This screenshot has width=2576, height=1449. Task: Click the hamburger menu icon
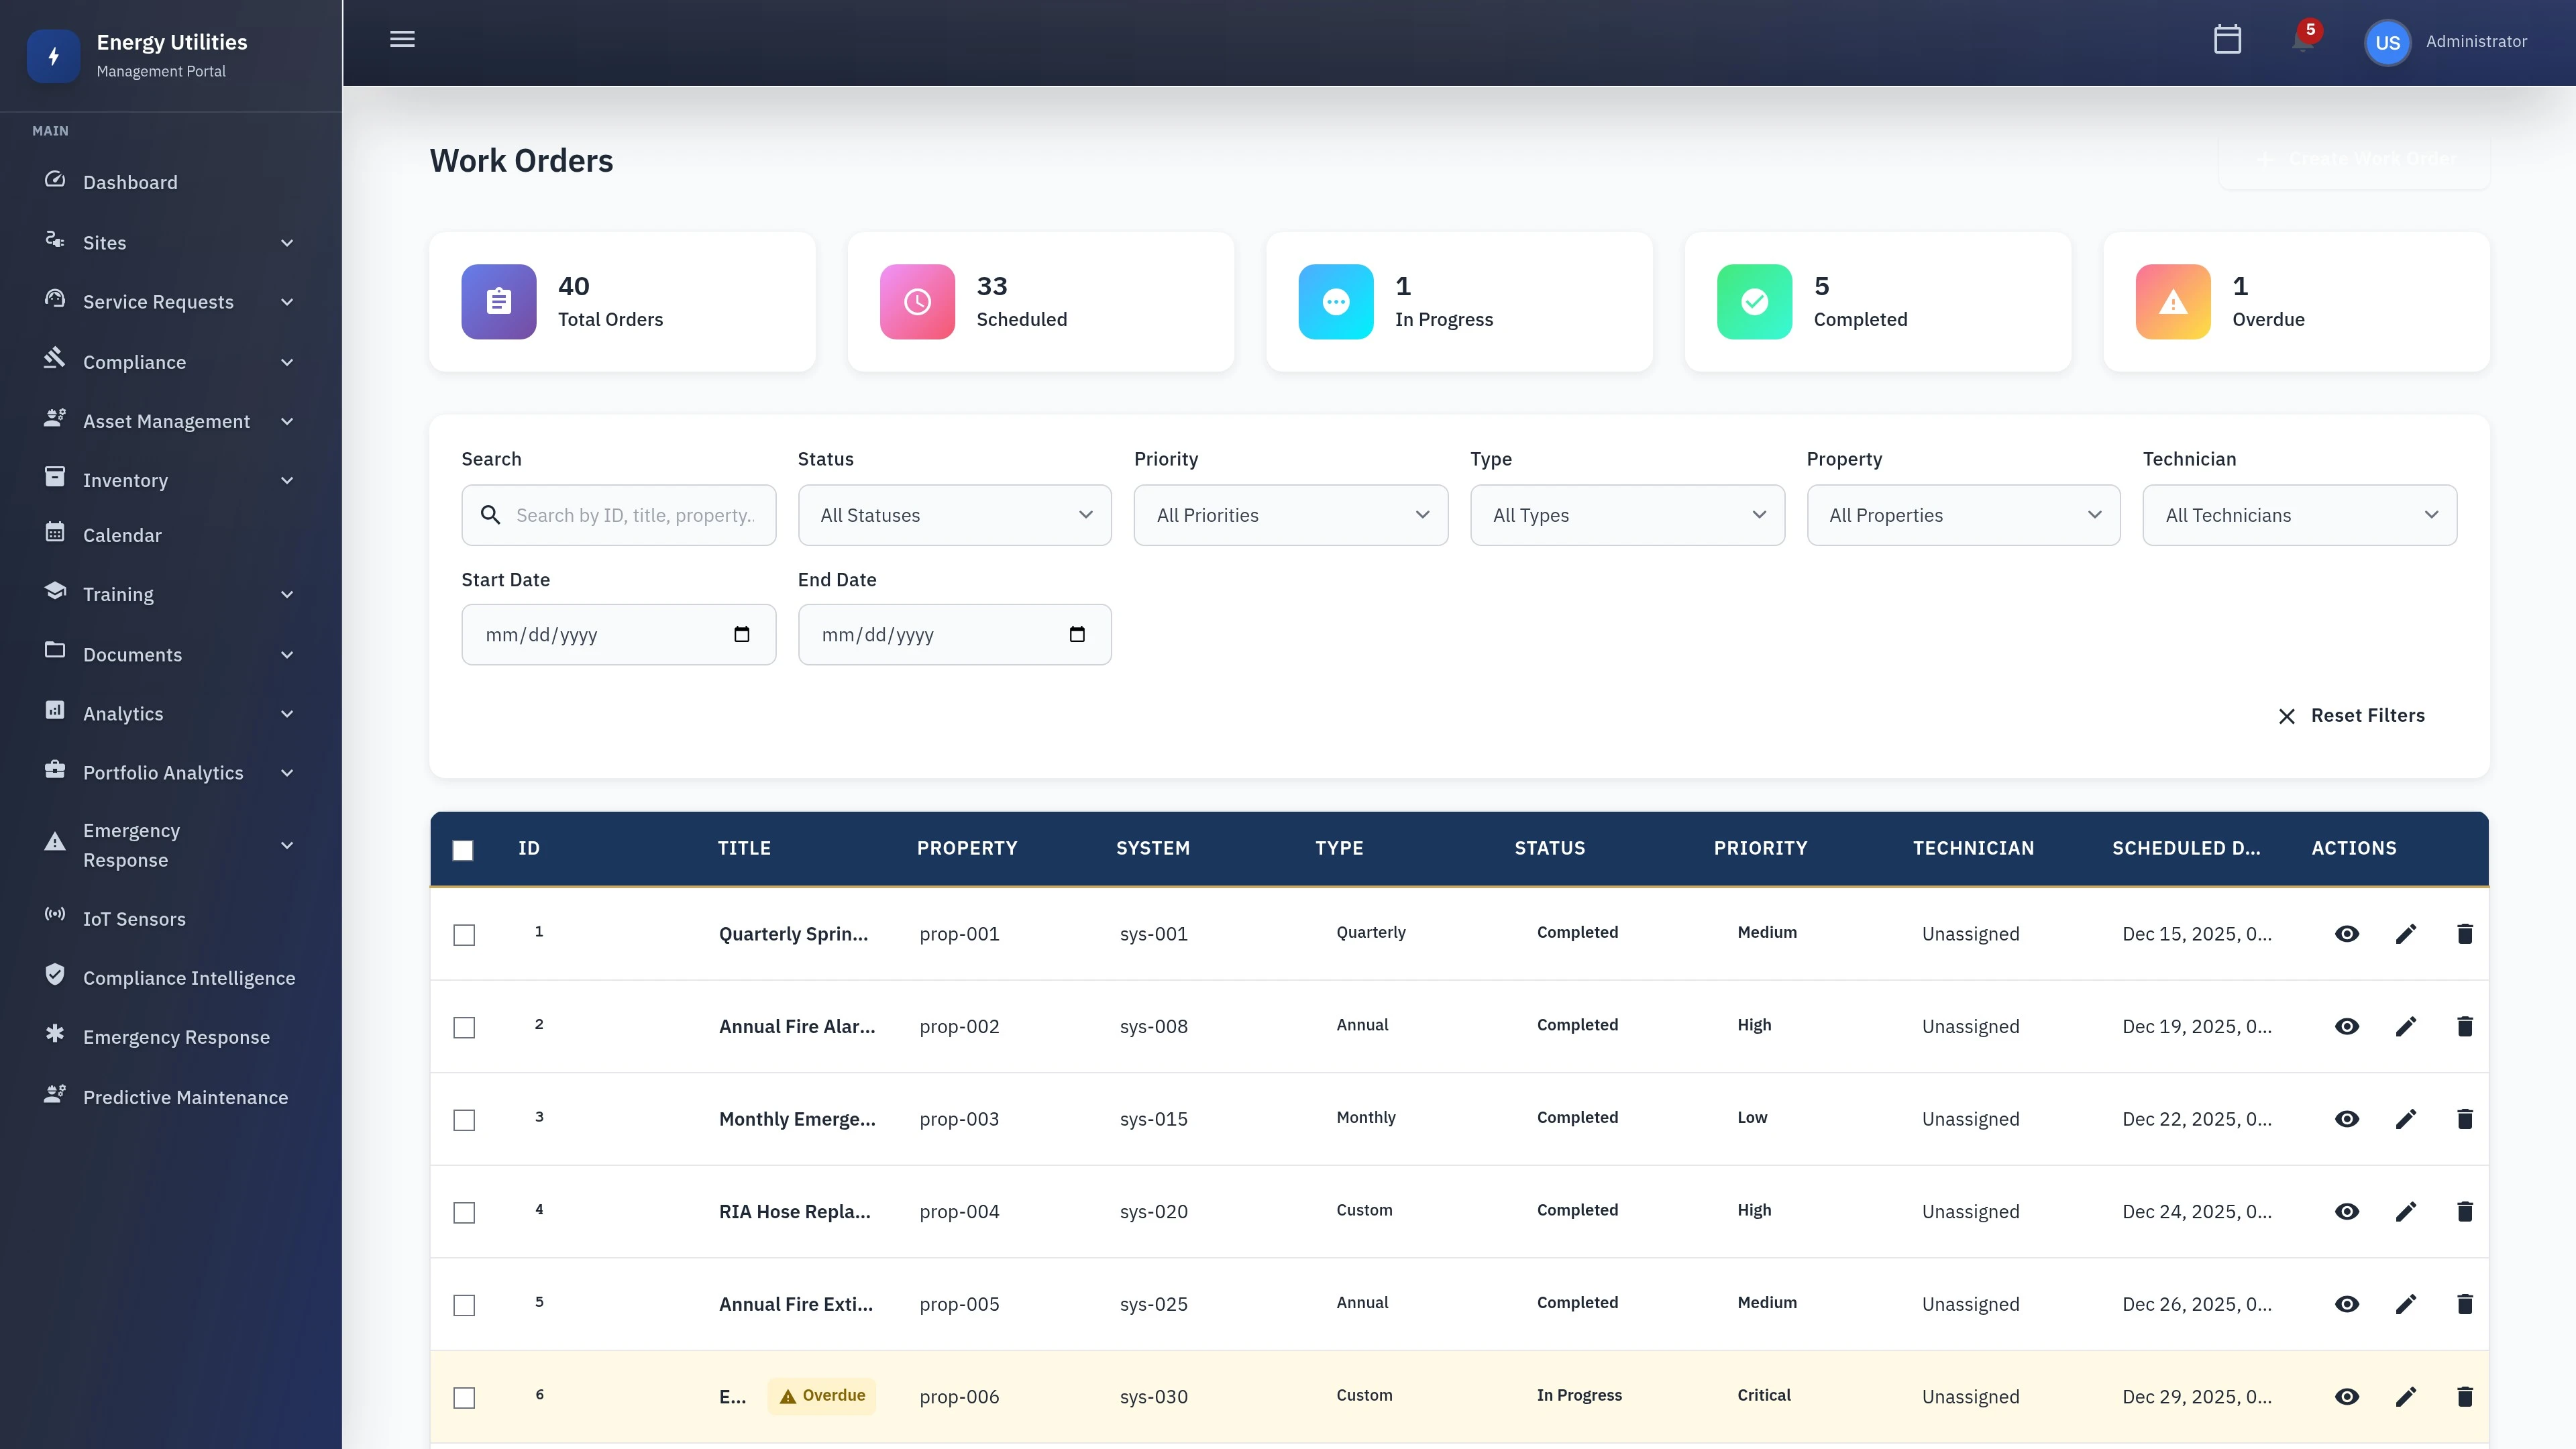pyautogui.click(x=402, y=39)
